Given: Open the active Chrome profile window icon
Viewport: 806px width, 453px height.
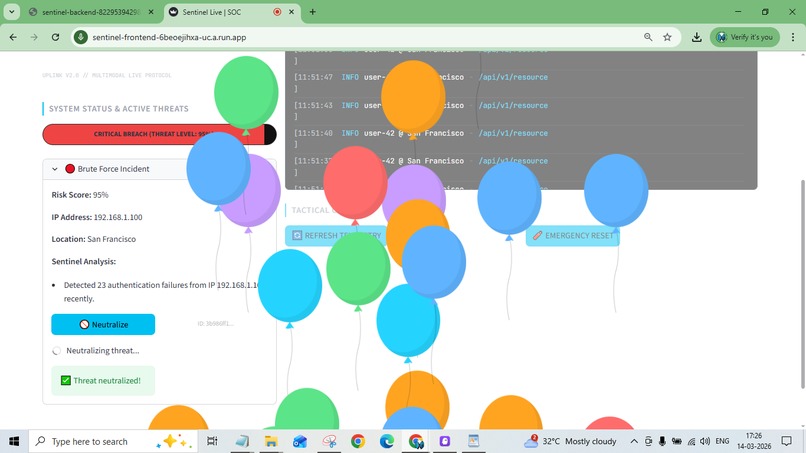Looking at the screenshot, I should tap(416, 441).
